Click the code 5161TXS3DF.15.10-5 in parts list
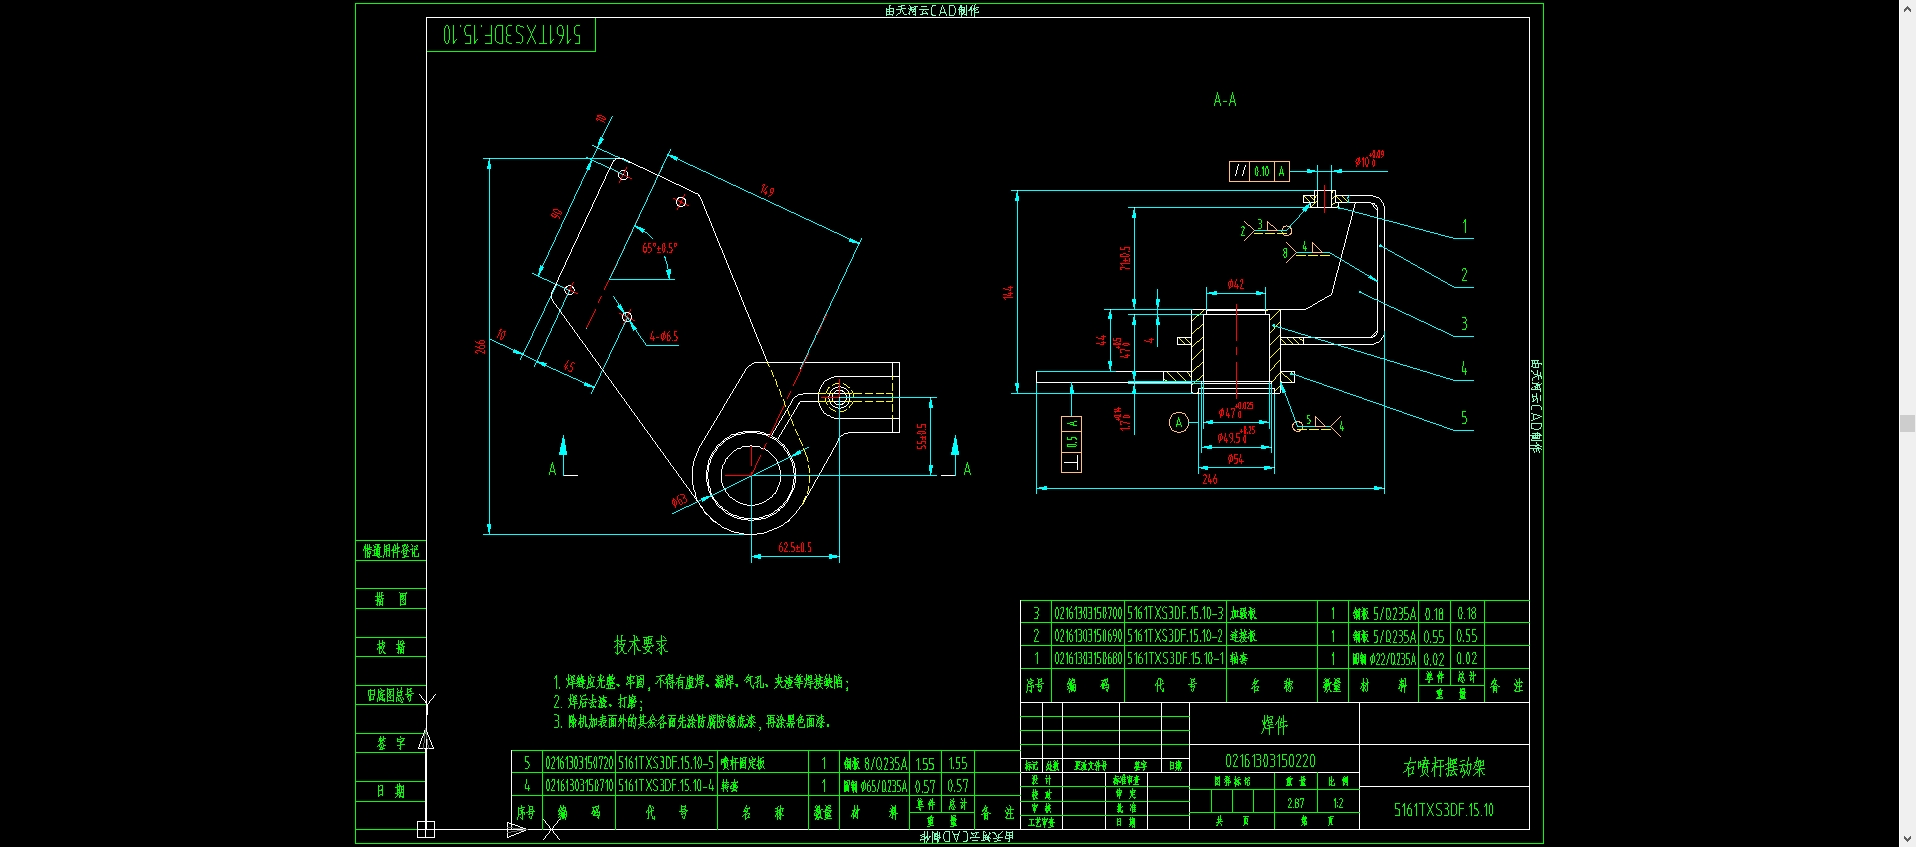The image size is (1916, 847). 666,763
